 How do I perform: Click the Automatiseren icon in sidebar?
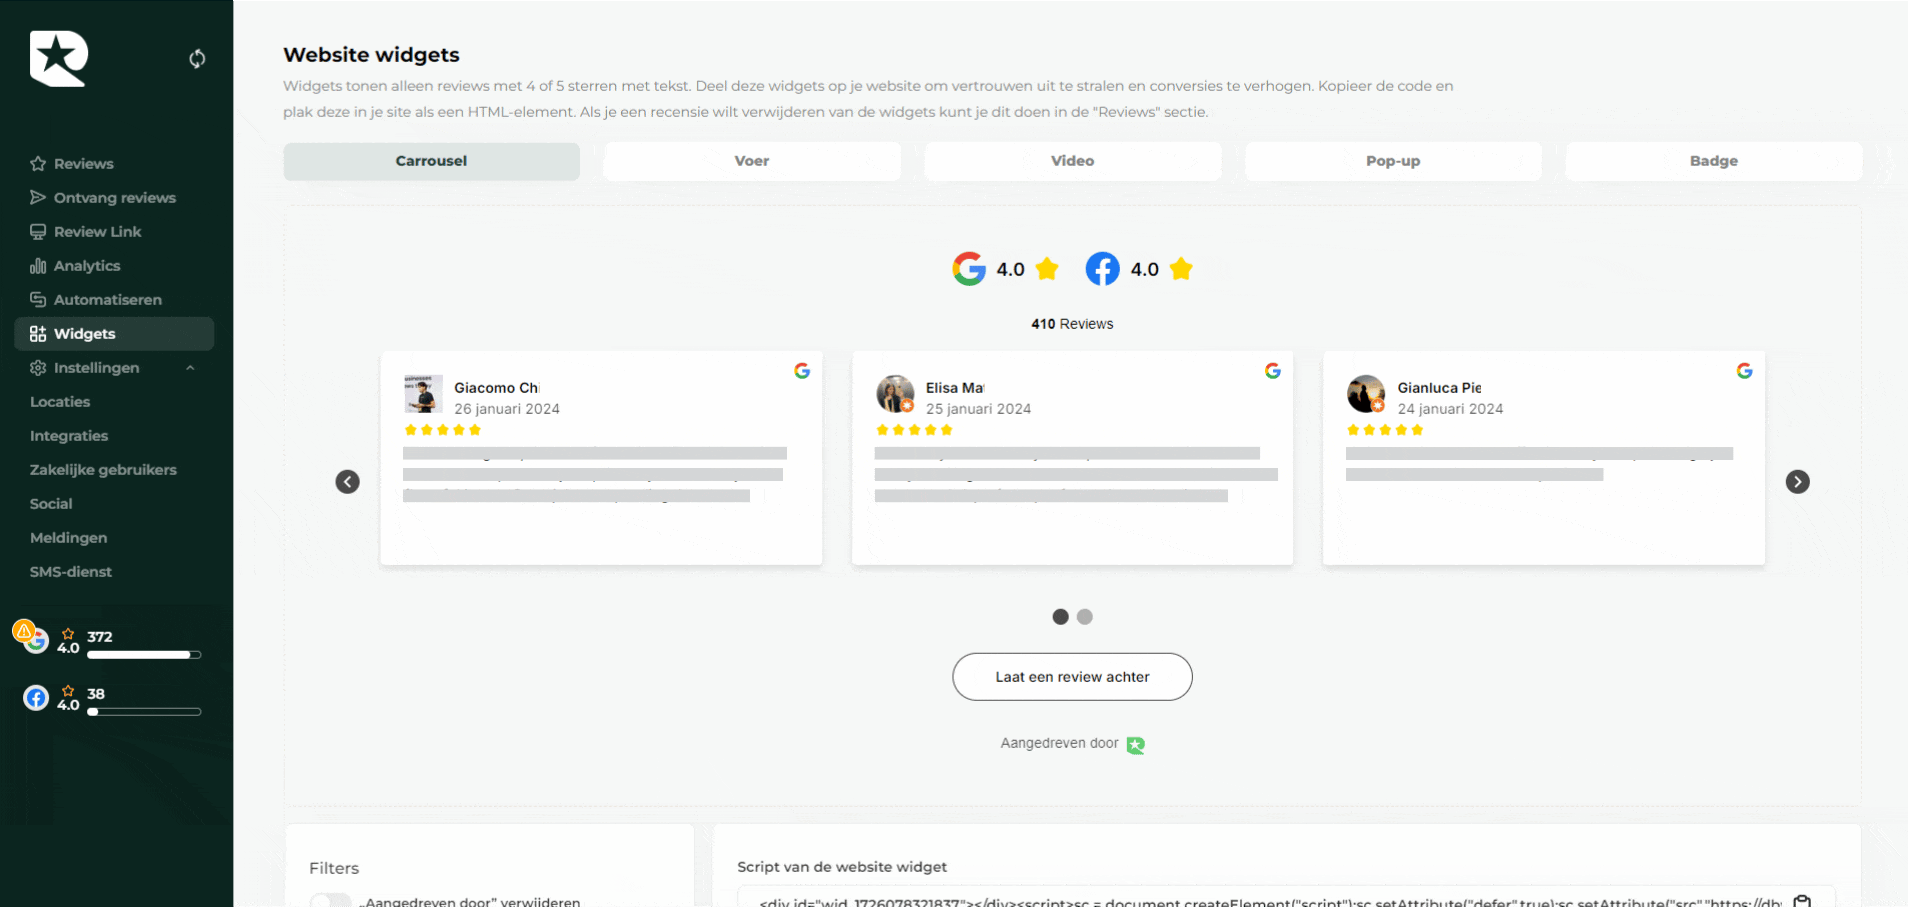click(37, 299)
